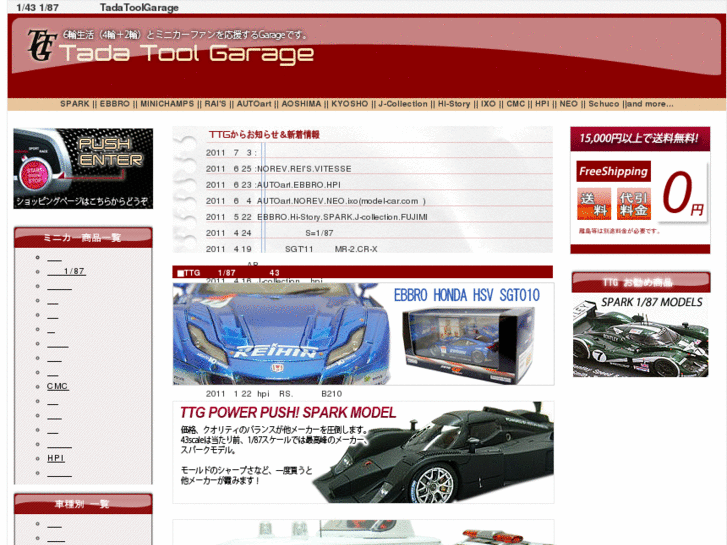Click the AUTOart.NOREV.NEO.ixo news entry

tap(316, 201)
